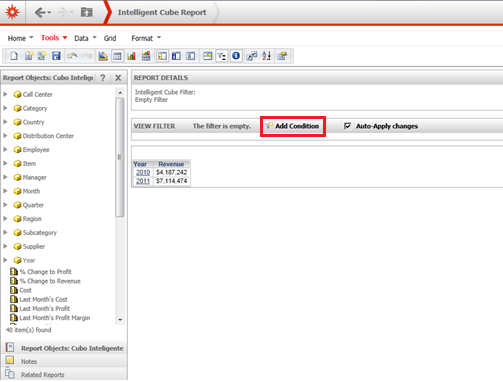Click the pivot/swap rows columns icon

252,56
